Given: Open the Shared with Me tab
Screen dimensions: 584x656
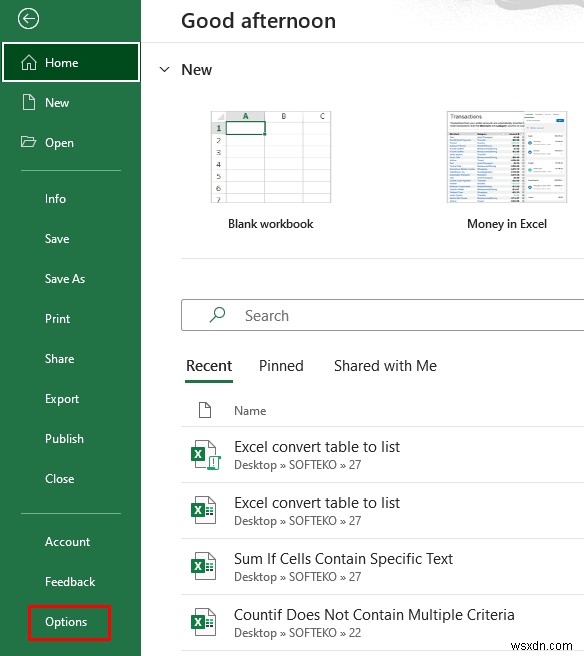Looking at the screenshot, I should pyautogui.click(x=385, y=366).
